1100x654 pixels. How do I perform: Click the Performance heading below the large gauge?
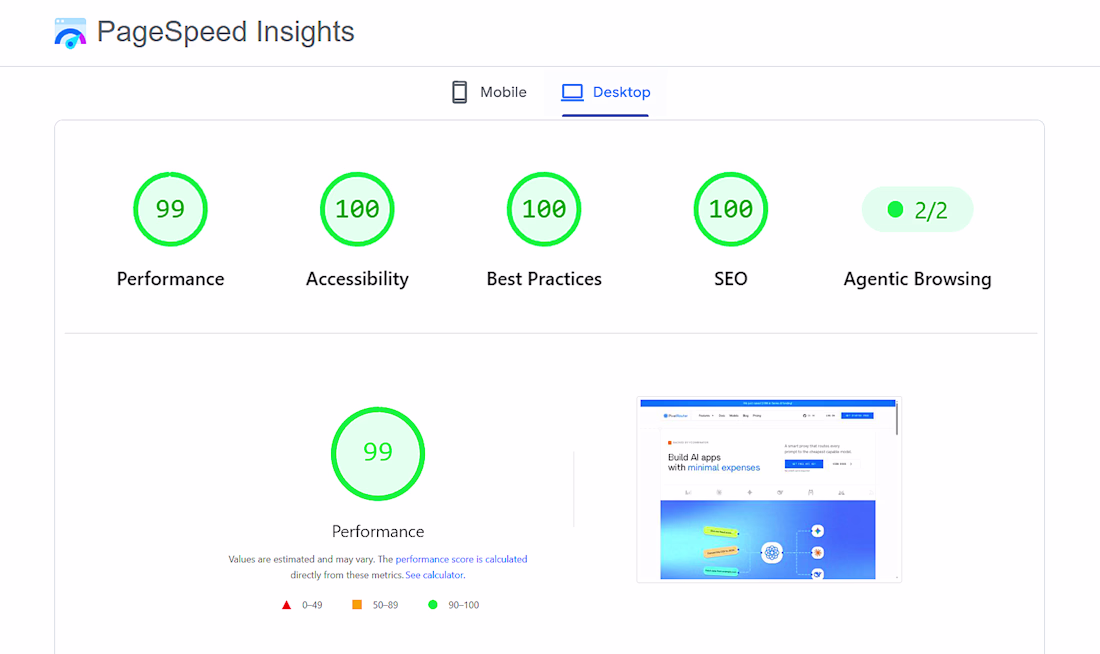[378, 531]
